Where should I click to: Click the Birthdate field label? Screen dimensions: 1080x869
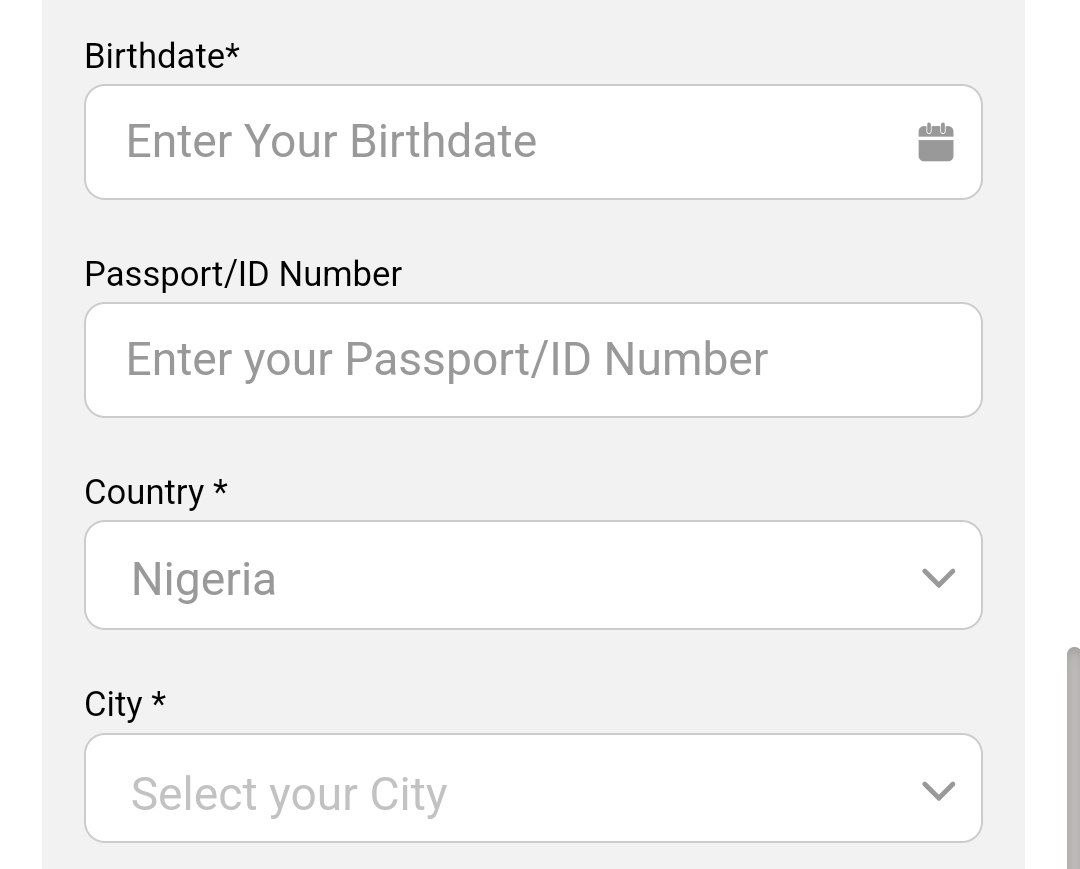point(154,56)
